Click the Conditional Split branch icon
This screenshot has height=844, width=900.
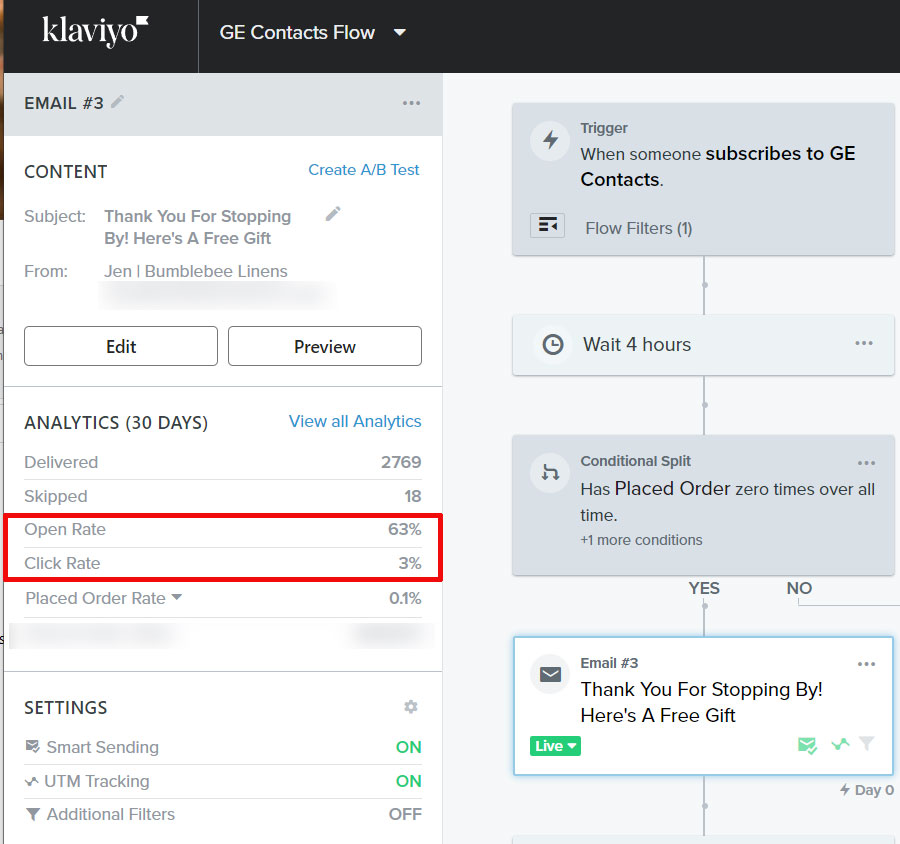pos(550,473)
